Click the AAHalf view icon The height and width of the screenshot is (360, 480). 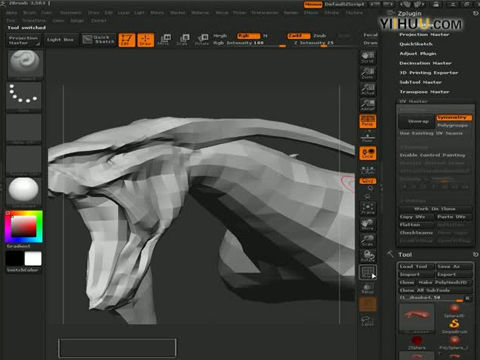[368, 105]
